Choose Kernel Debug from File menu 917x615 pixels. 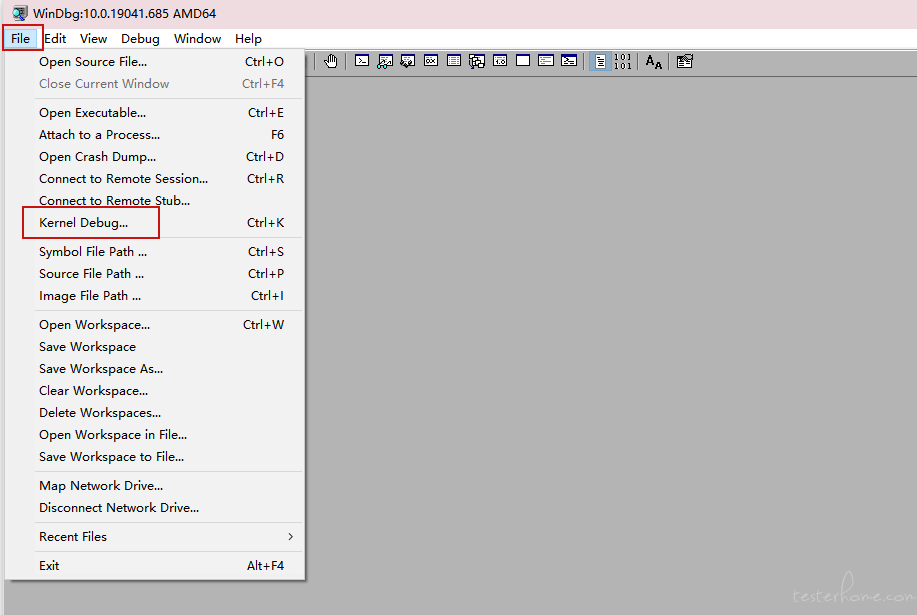pos(155,223)
